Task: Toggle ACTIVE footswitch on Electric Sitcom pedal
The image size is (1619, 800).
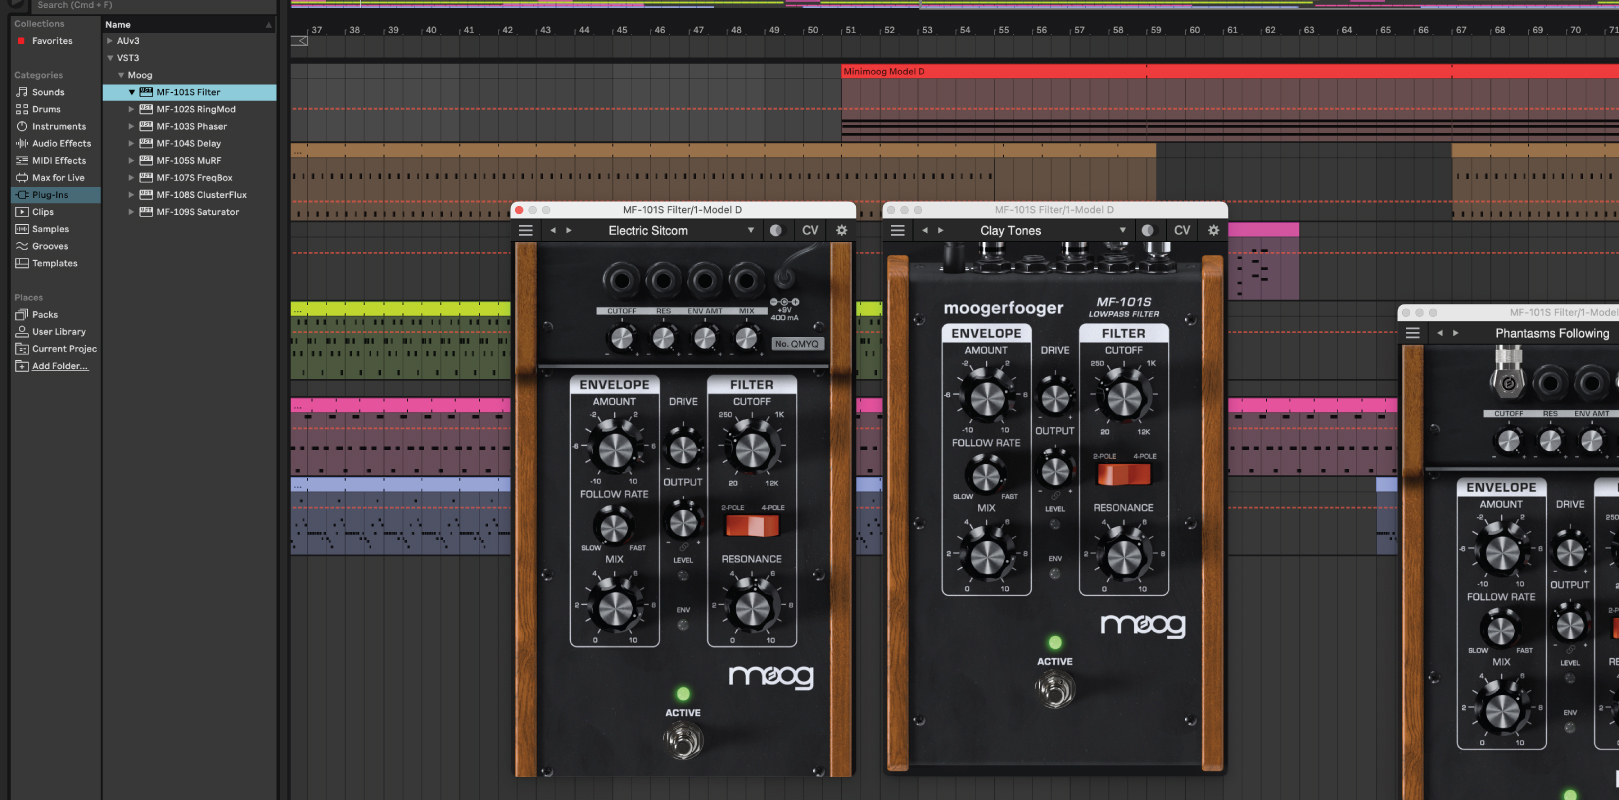Action: click(683, 741)
